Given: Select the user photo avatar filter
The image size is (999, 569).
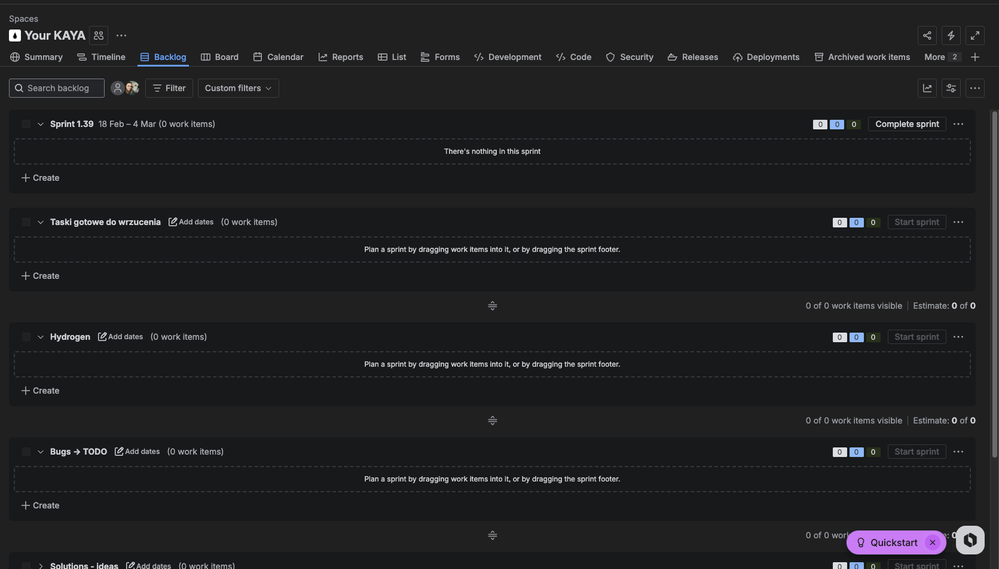Looking at the screenshot, I should [132, 88].
